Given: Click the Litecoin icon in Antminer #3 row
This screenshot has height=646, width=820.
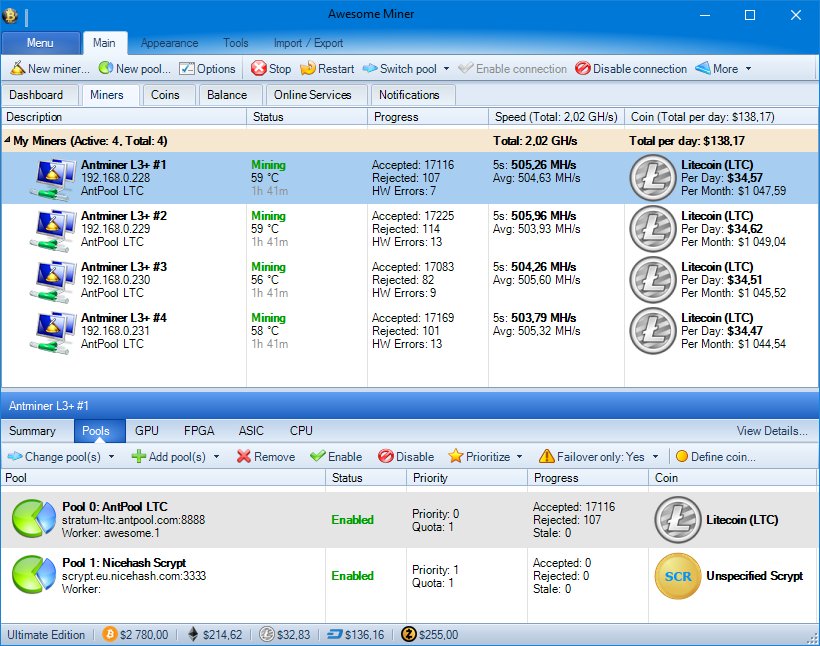Looking at the screenshot, I should pos(653,280).
